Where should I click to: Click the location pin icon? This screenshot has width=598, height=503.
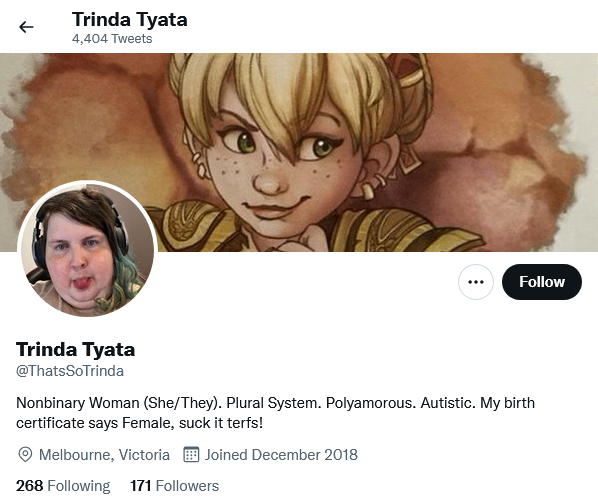point(25,455)
